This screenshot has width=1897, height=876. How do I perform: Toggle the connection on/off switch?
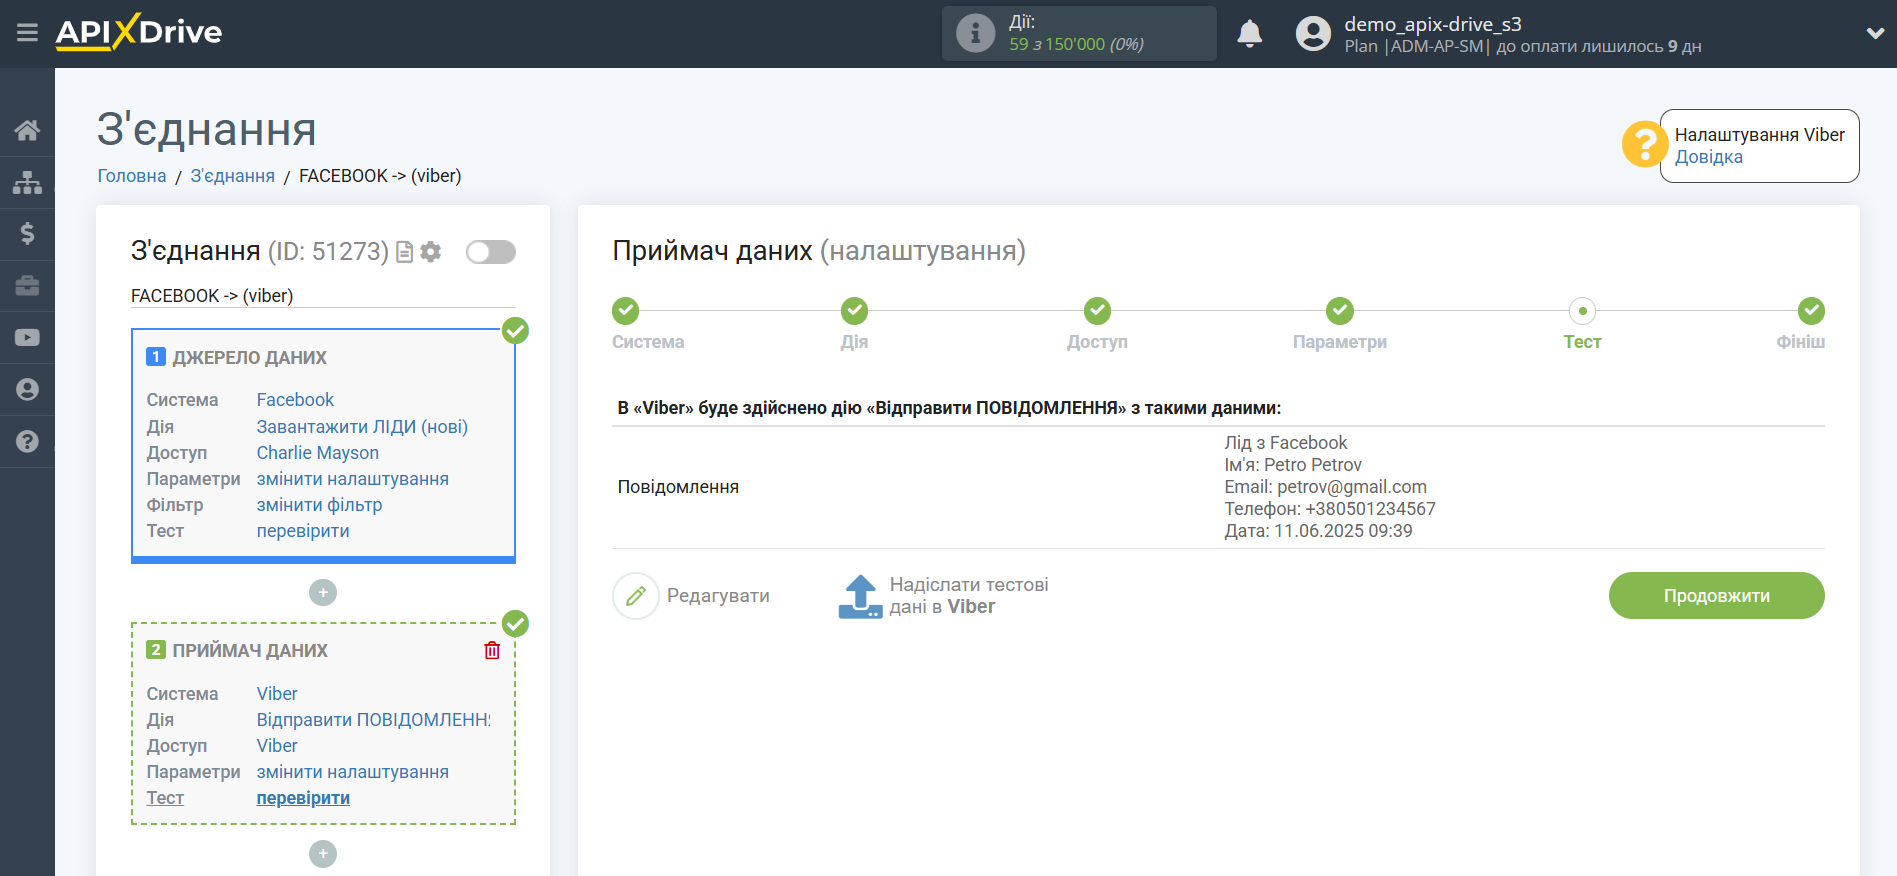tap(491, 252)
